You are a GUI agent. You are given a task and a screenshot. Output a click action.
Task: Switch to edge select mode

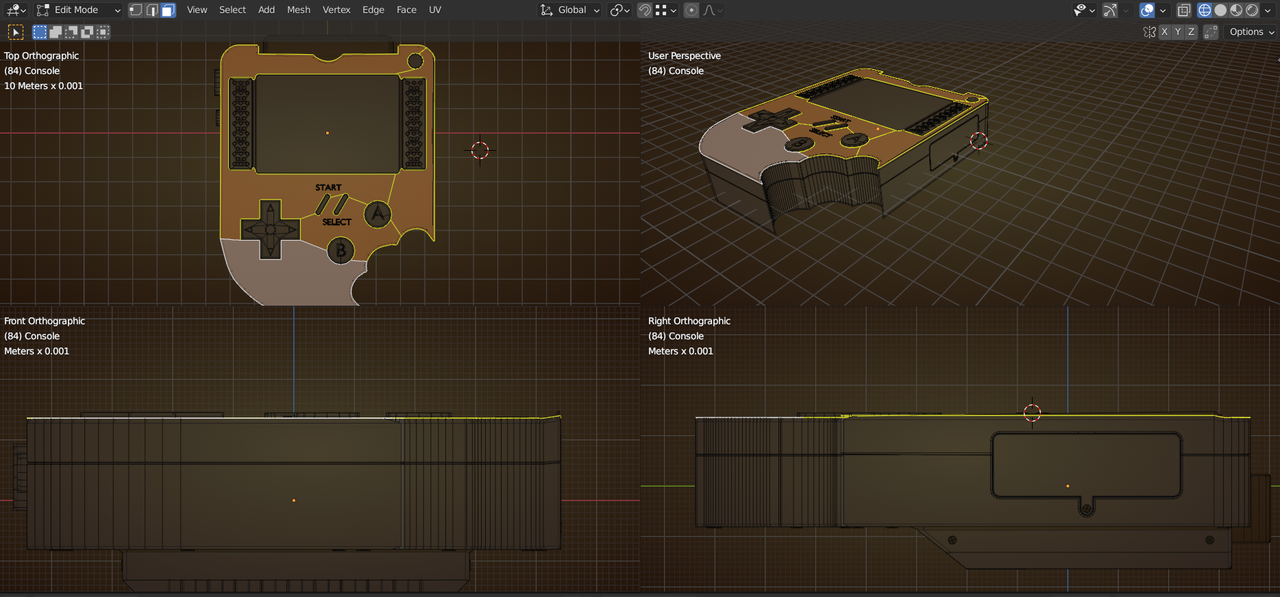pos(152,10)
